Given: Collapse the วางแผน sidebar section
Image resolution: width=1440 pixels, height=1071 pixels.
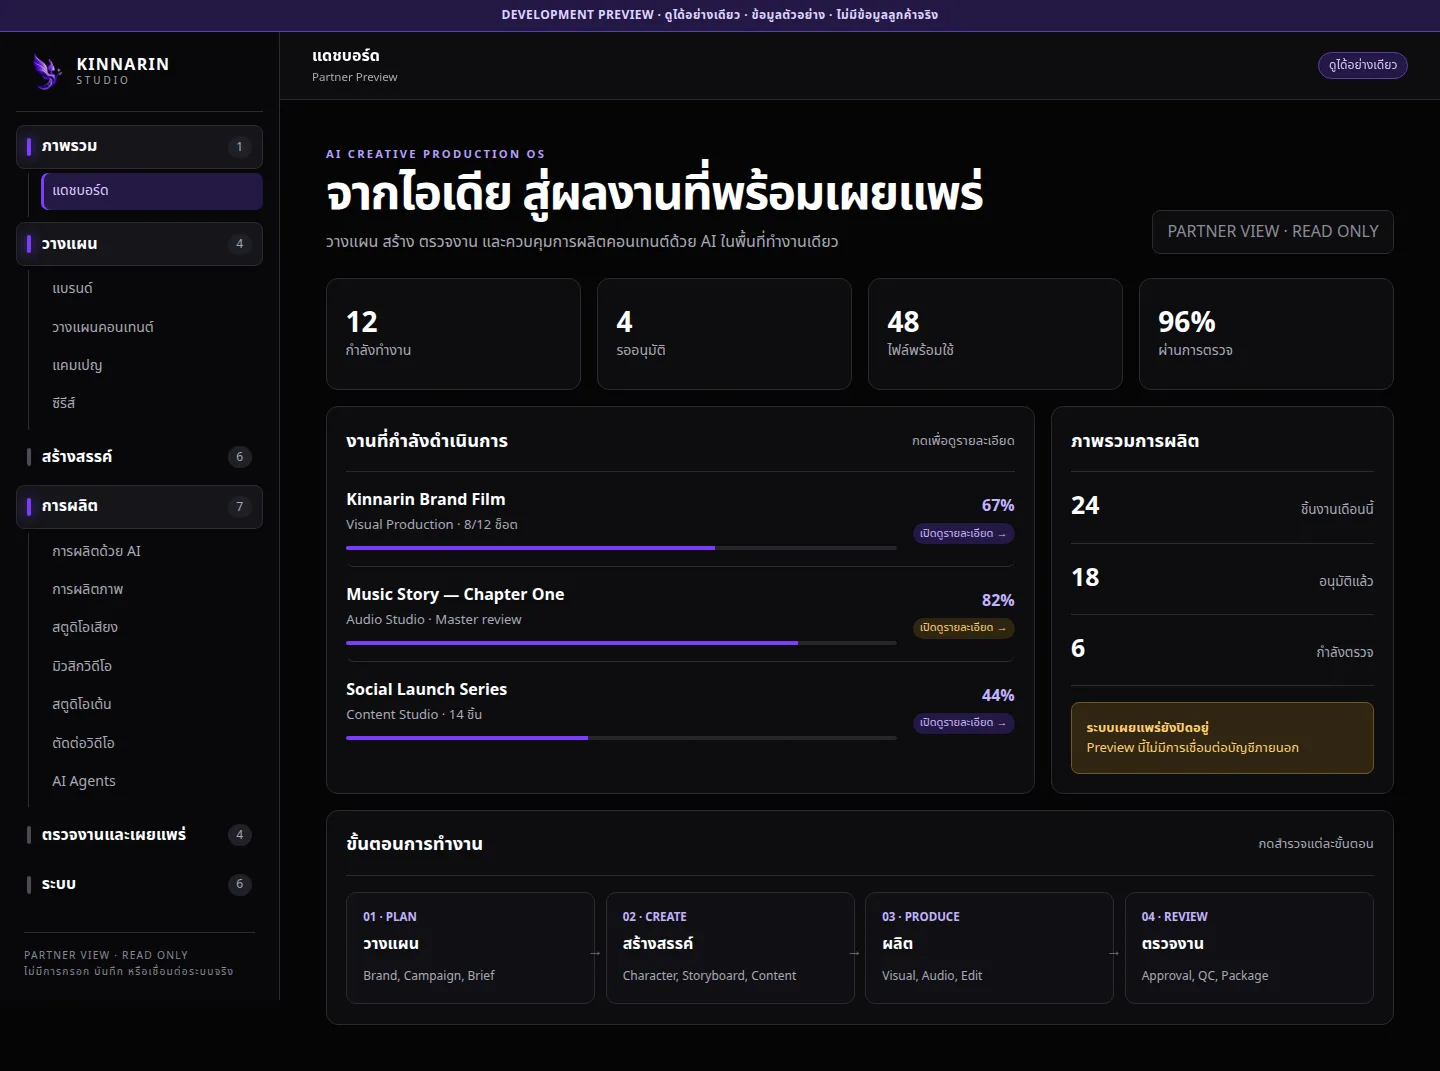Looking at the screenshot, I should tap(139, 244).
